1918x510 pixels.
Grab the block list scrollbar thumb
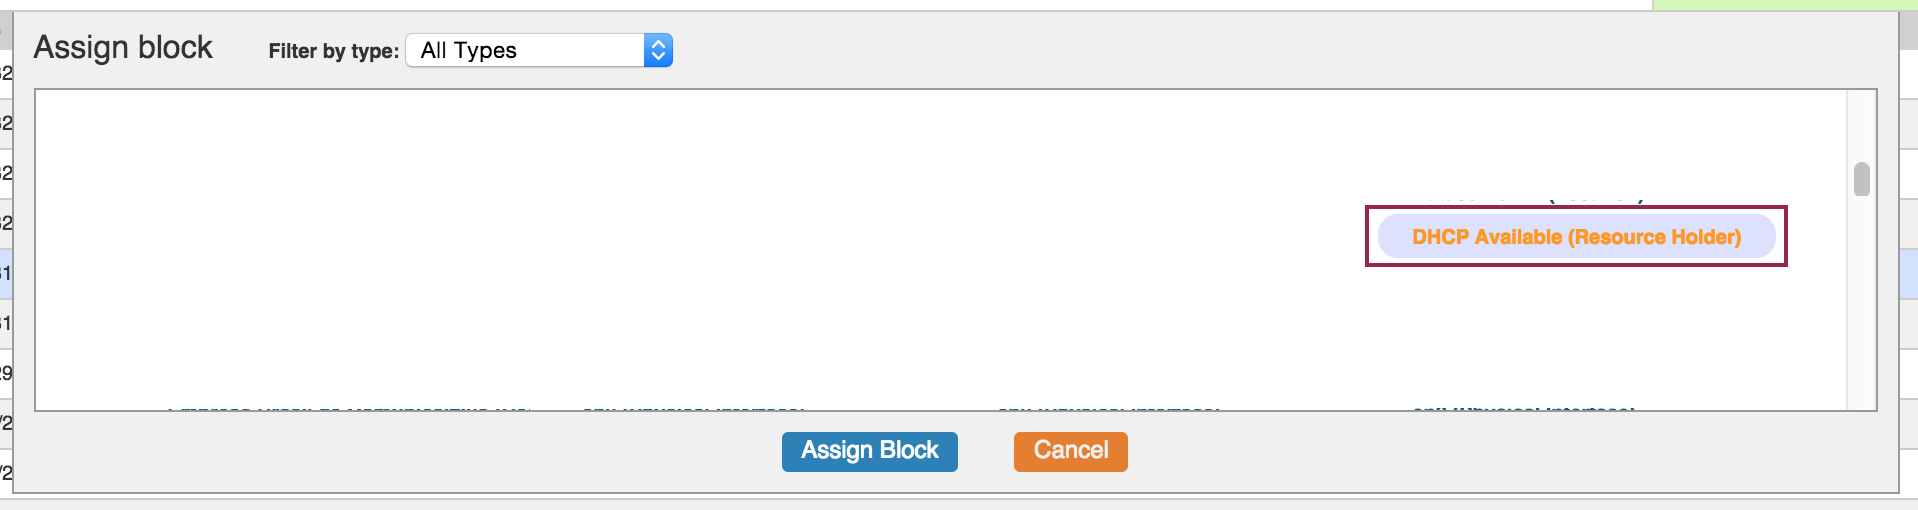click(1861, 179)
